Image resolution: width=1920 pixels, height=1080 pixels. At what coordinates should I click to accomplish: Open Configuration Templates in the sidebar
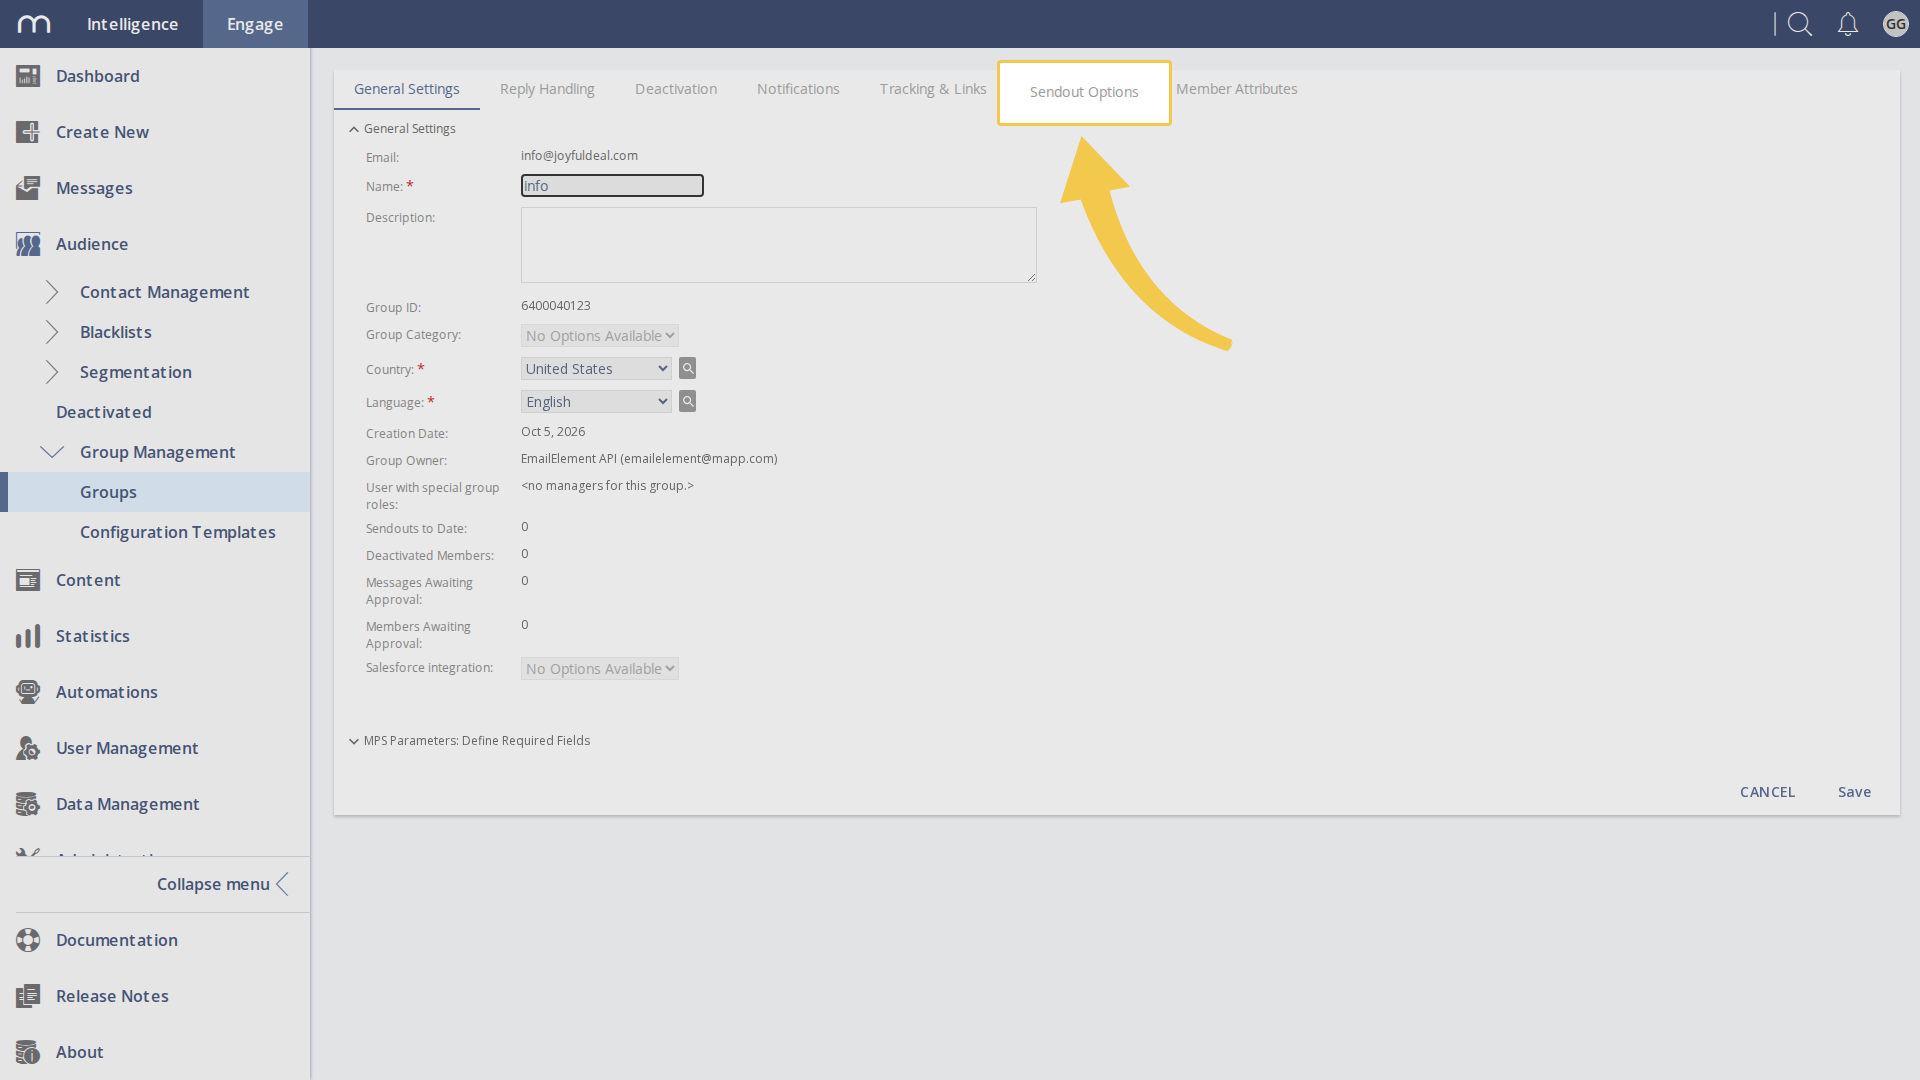point(178,532)
